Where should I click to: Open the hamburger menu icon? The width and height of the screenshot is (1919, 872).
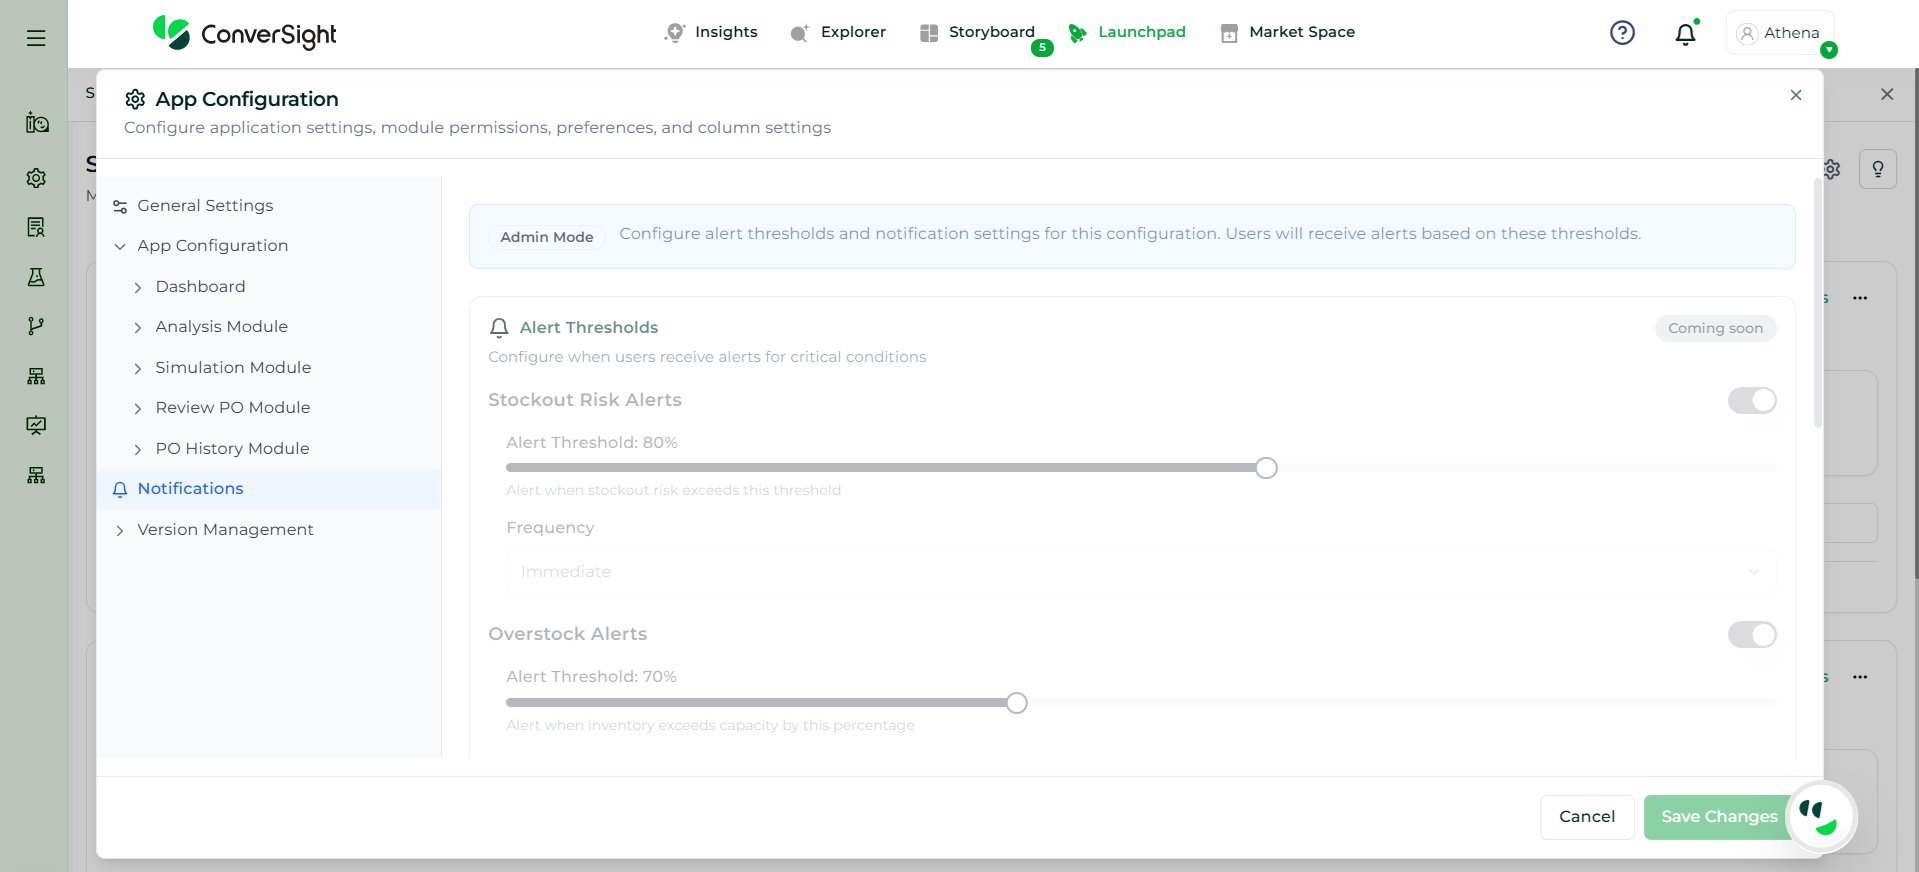click(36, 38)
